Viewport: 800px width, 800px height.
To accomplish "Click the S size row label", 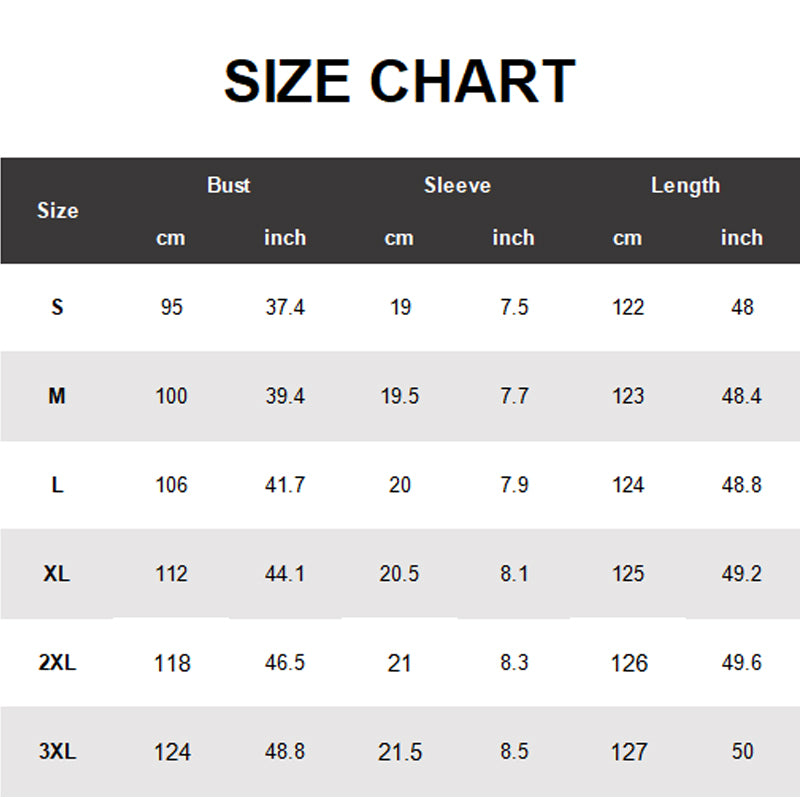I will 57,307.
